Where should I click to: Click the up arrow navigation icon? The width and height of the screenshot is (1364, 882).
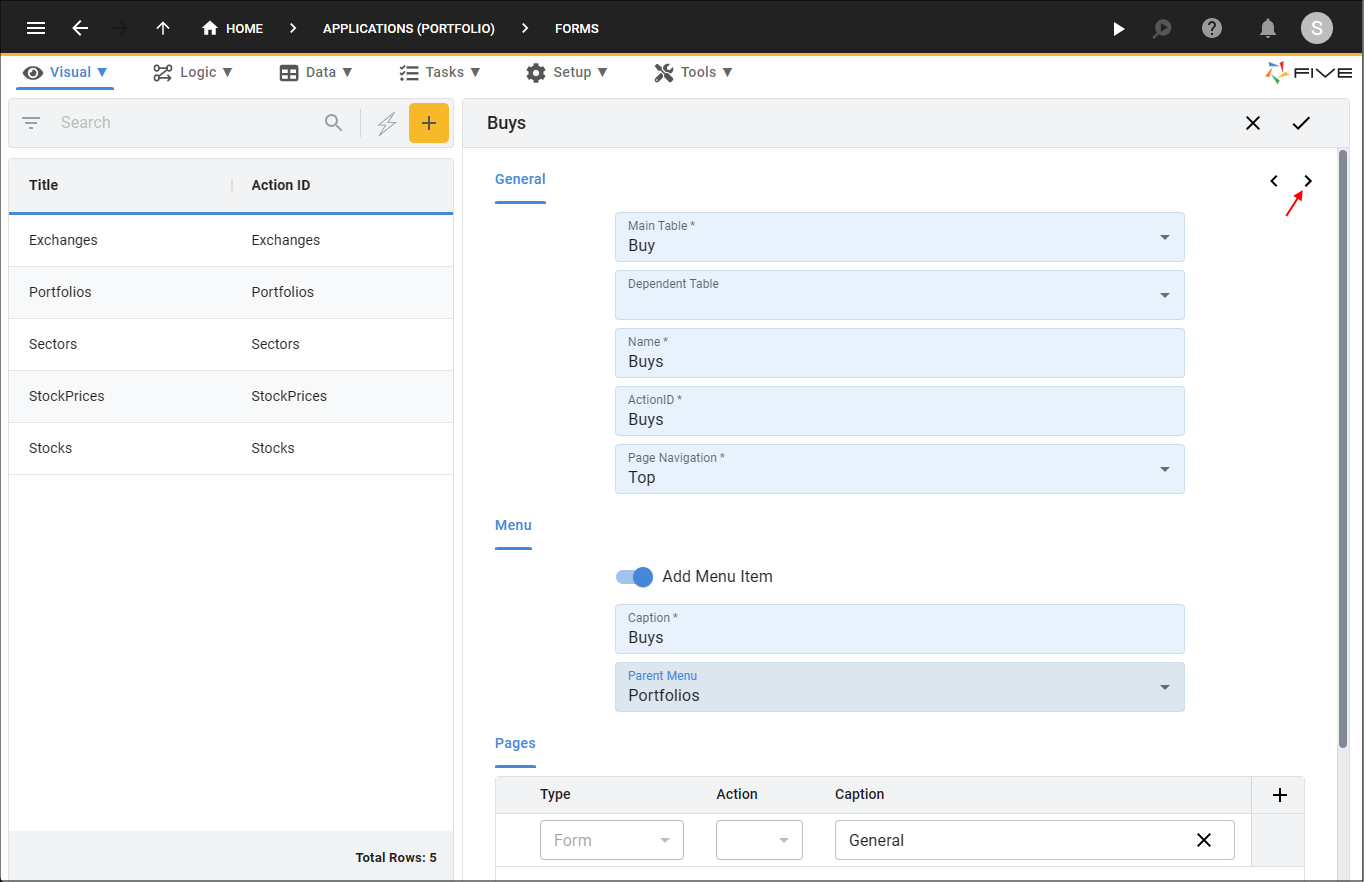click(163, 28)
